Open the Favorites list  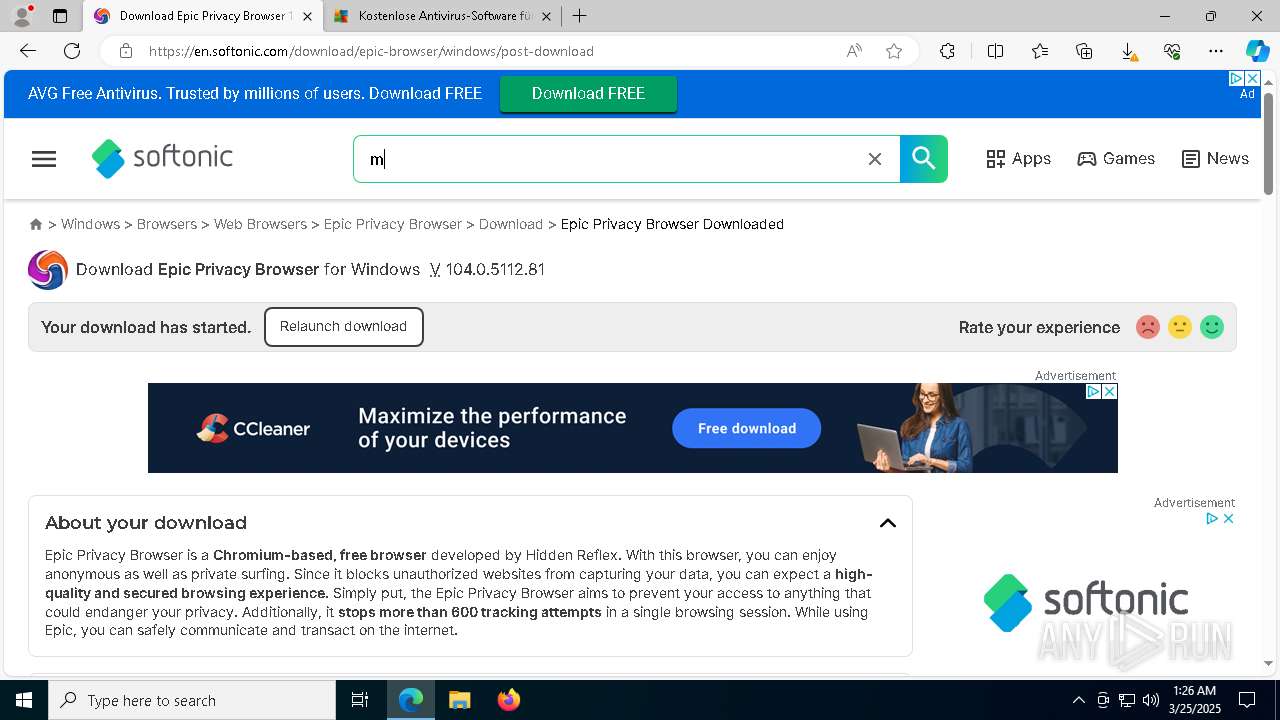click(1040, 51)
